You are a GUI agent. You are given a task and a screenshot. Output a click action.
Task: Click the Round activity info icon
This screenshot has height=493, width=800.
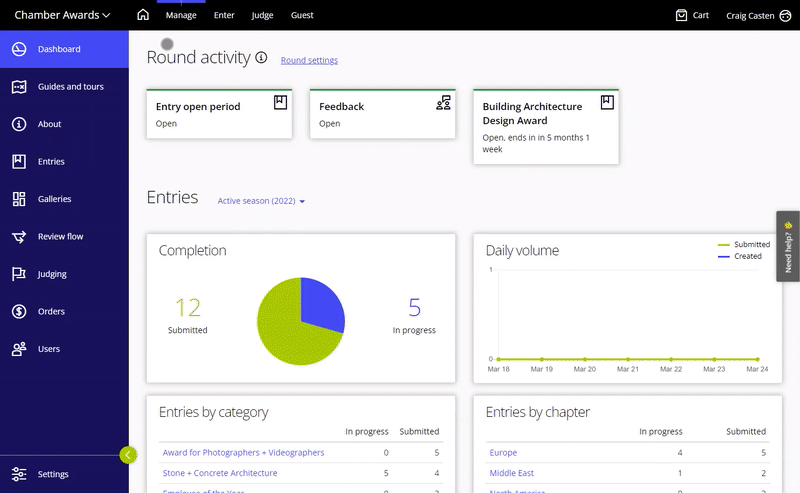point(261,58)
